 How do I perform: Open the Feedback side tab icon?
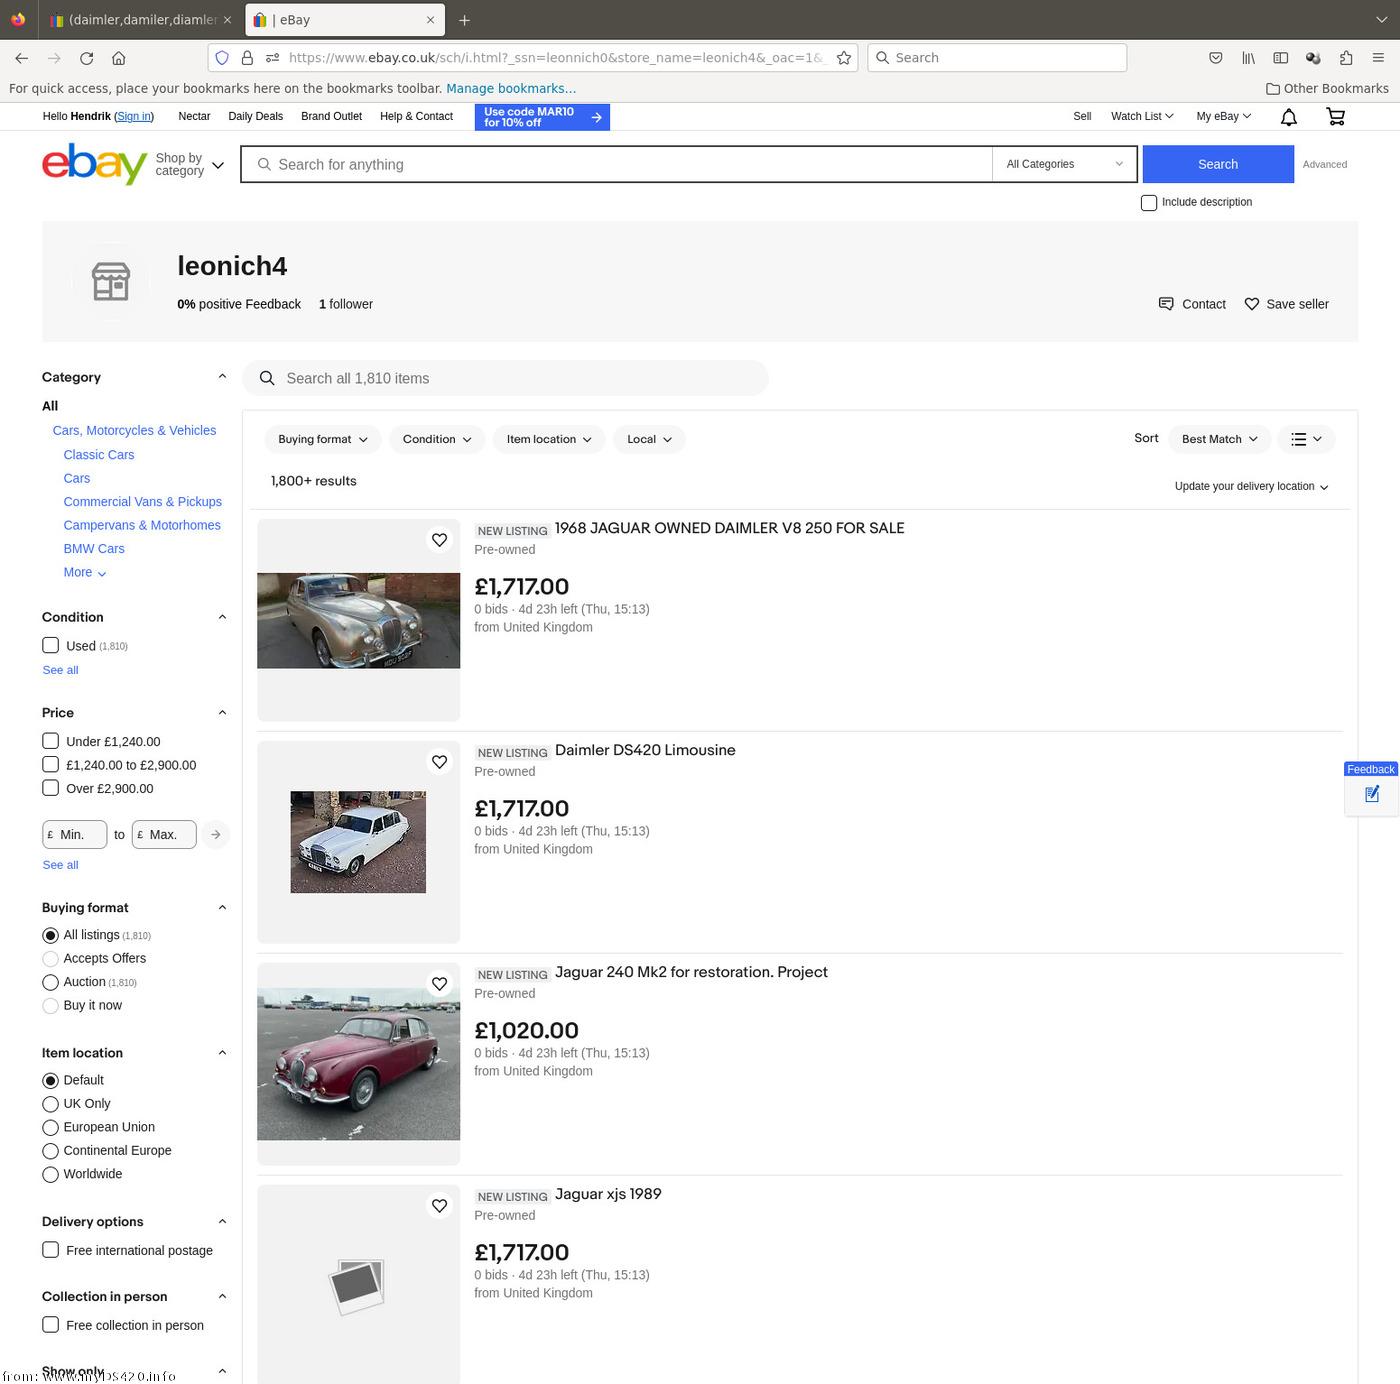point(1371,794)
